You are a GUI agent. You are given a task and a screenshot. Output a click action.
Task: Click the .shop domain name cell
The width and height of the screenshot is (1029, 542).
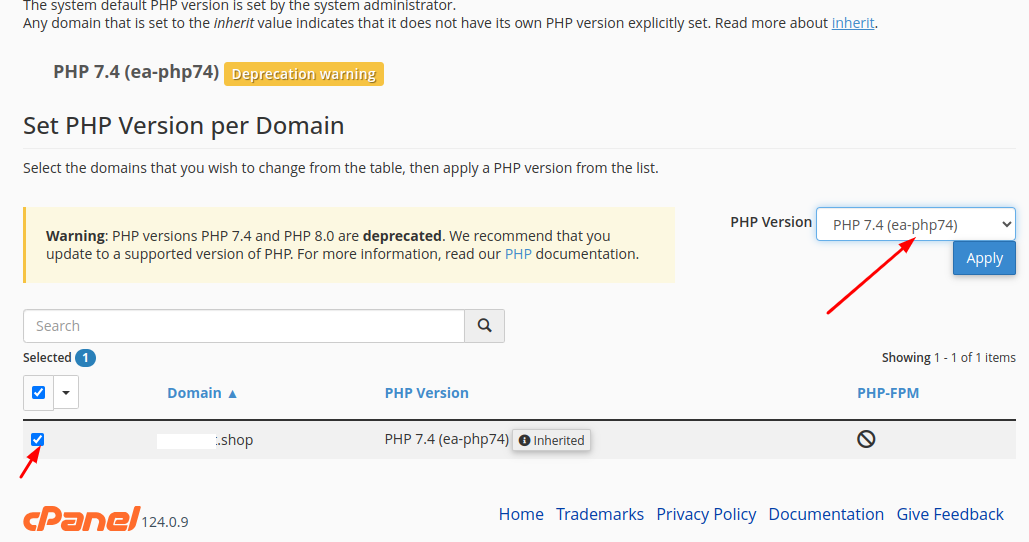tap(205, 440)
